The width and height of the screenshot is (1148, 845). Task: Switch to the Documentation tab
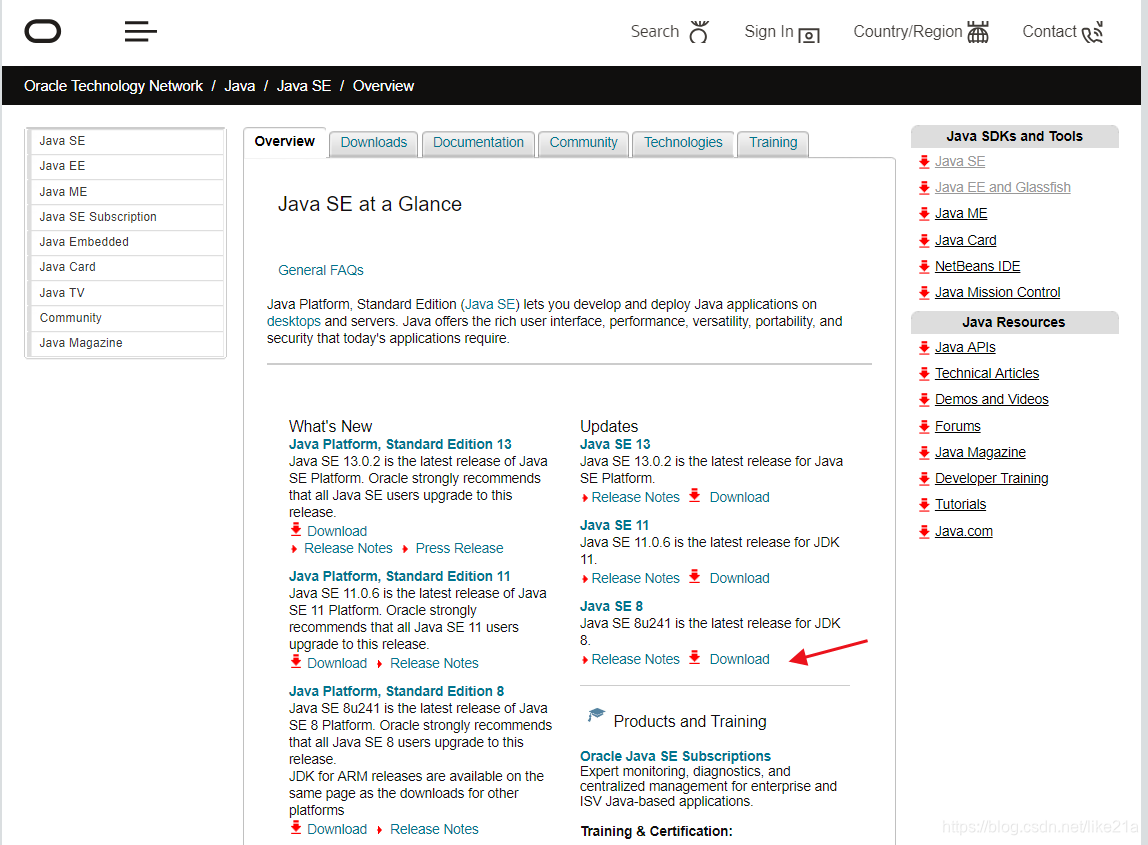(x=478, y=143)
